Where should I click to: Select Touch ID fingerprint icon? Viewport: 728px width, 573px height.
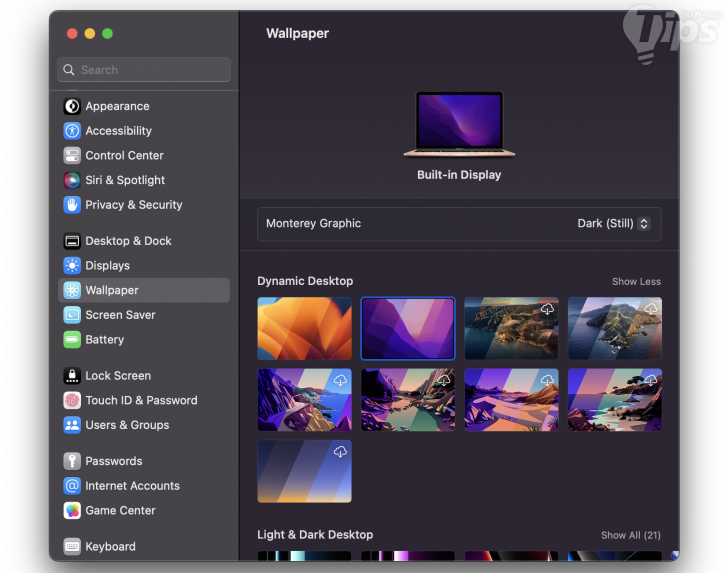[72, 400]
